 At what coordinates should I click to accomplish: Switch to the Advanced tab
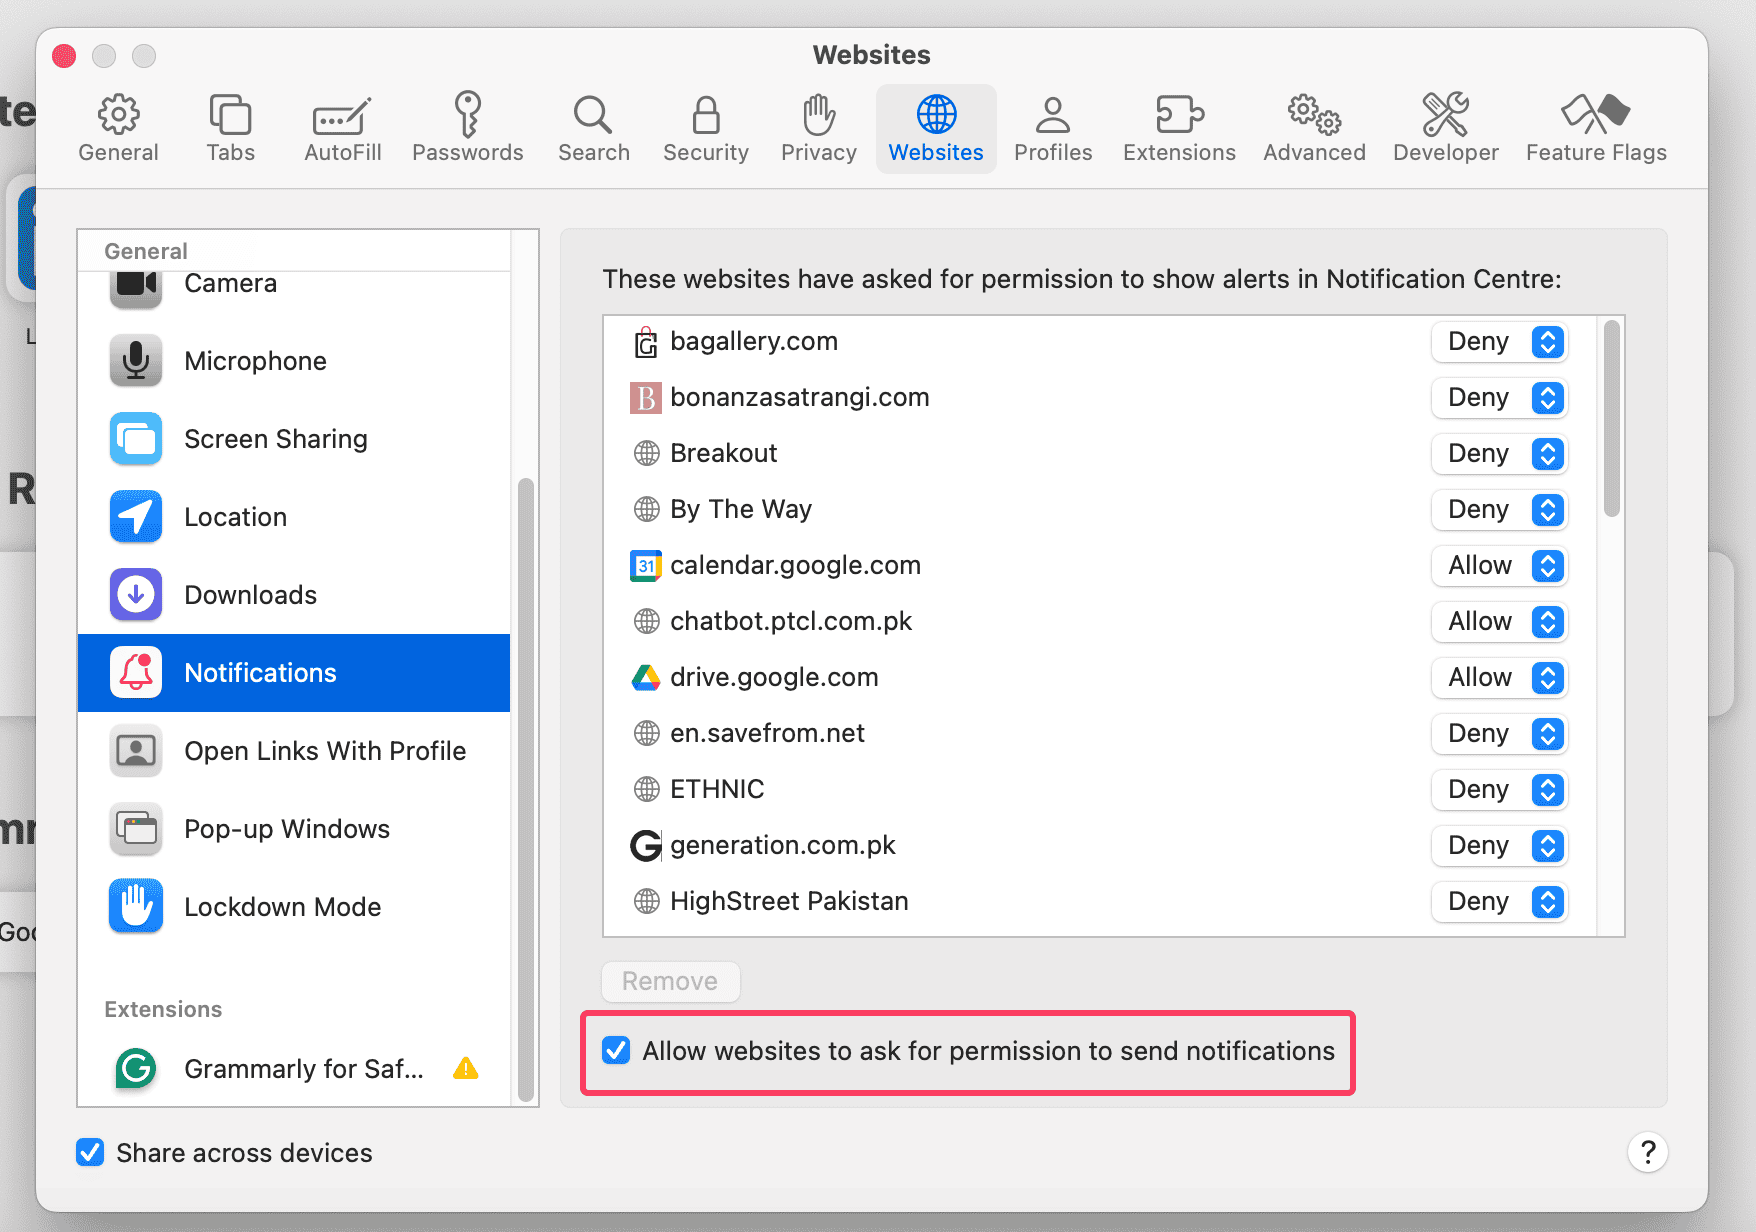click(x=1313, y=128)
